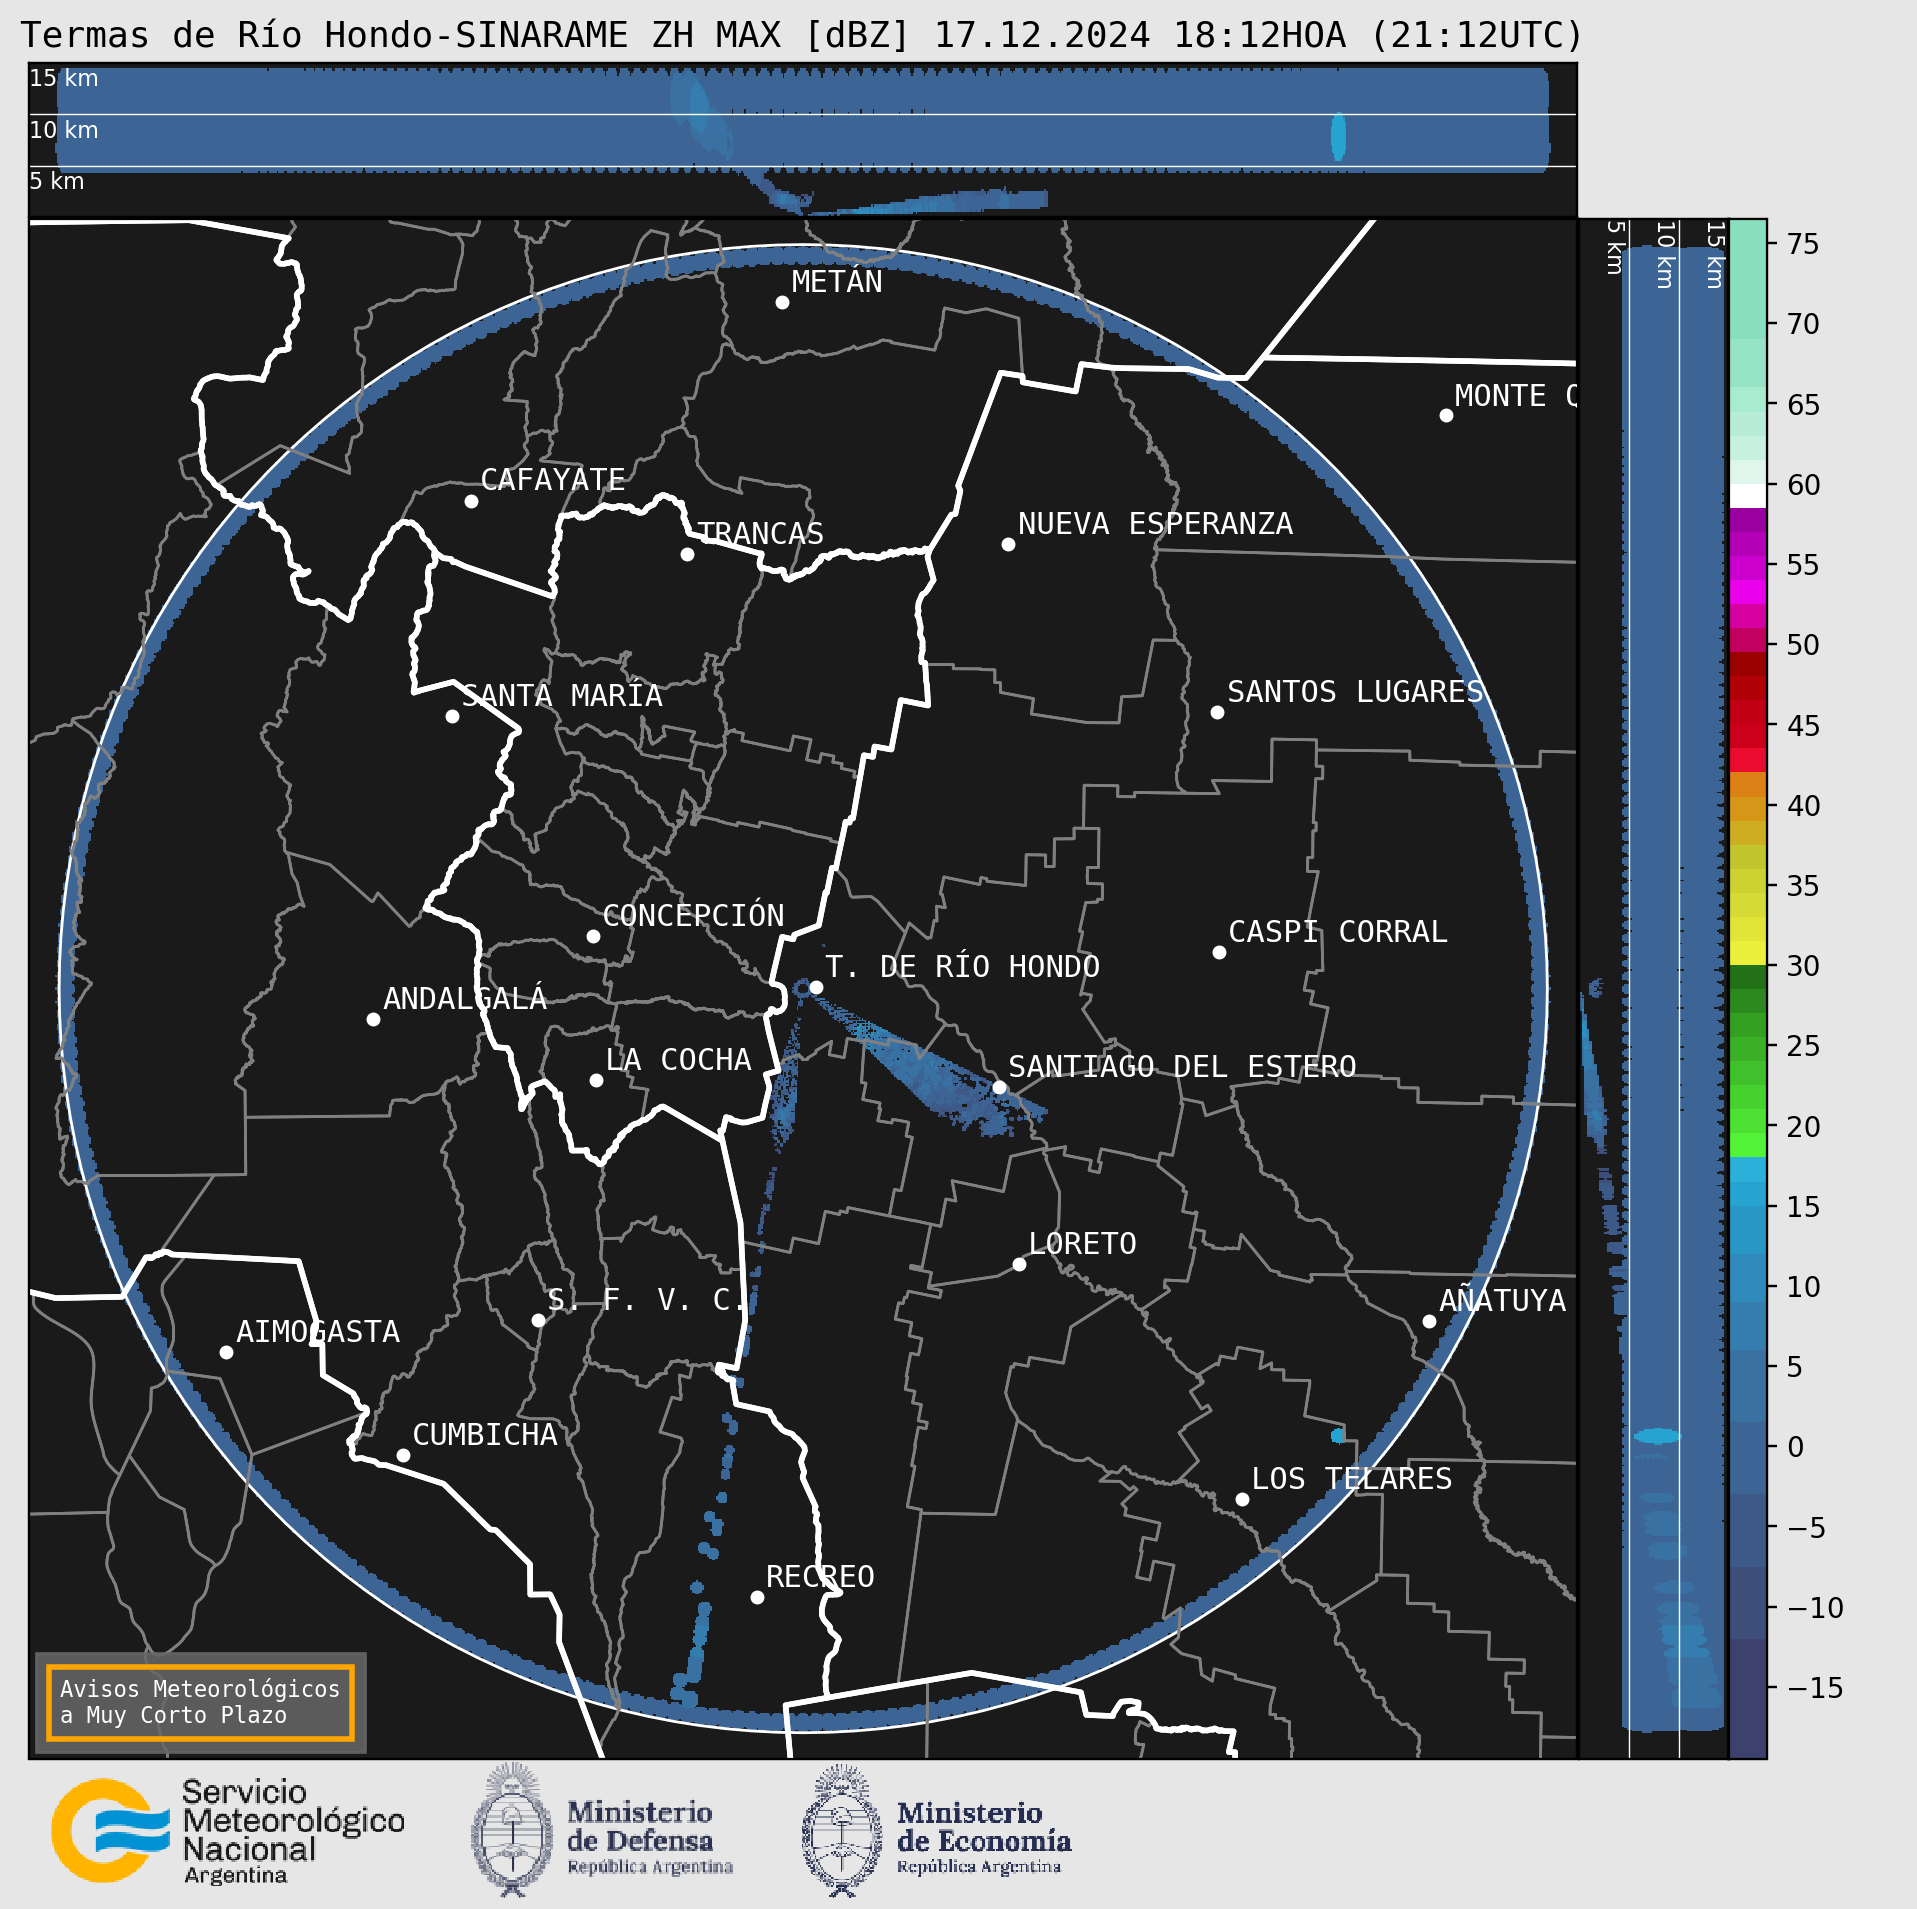Select the LORETO city marker dot

pos(1019,1264)
